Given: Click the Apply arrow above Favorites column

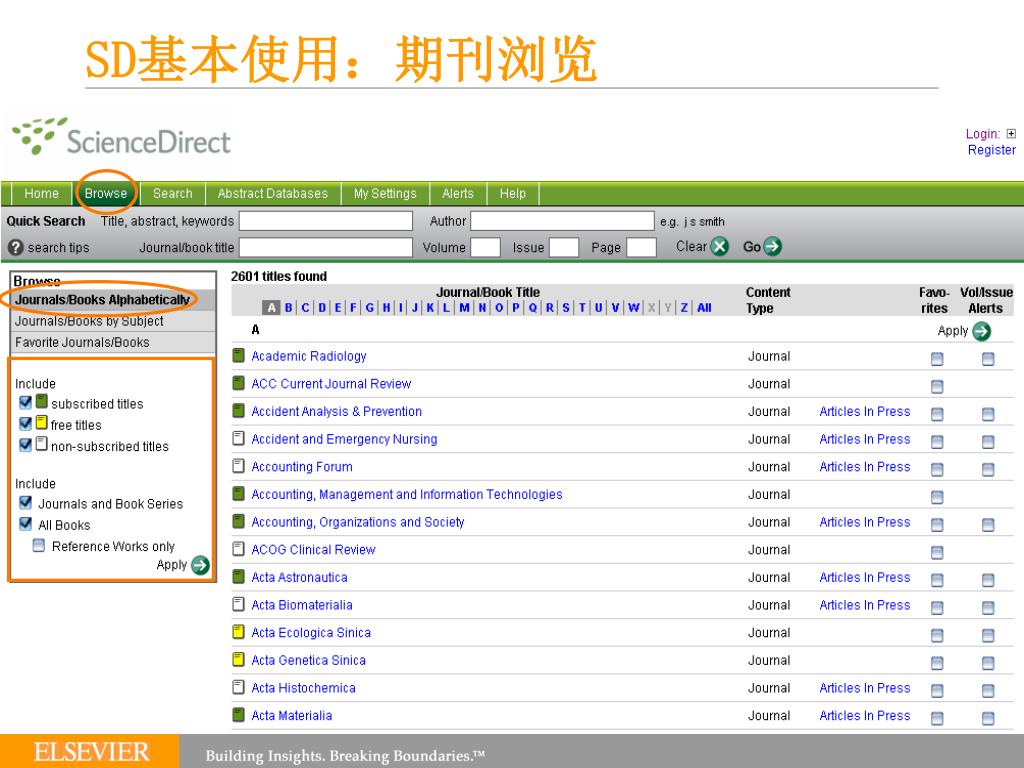Looking at the screenshot, I should (981, 331).
